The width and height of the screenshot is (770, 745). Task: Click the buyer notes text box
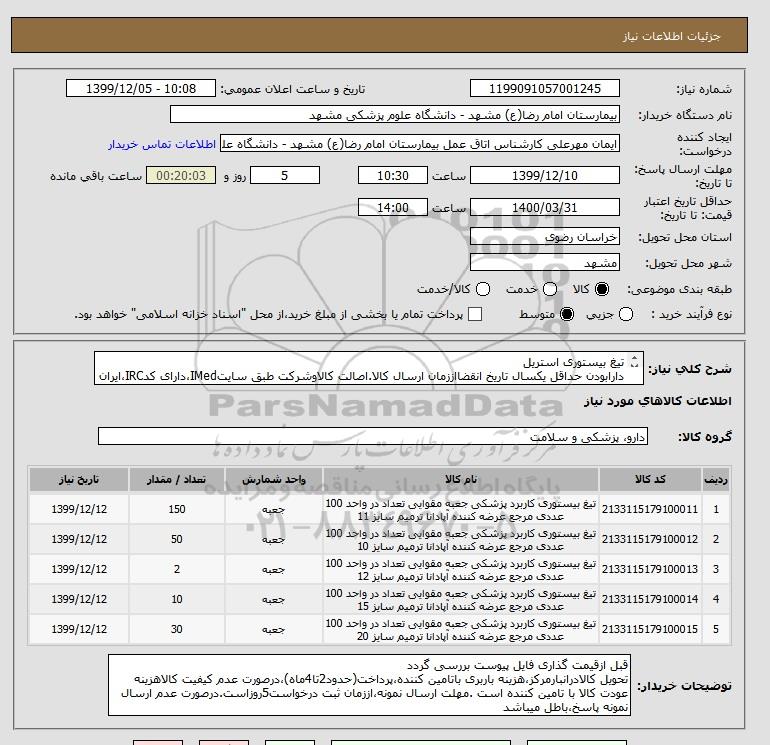click(x=369, y=685)
